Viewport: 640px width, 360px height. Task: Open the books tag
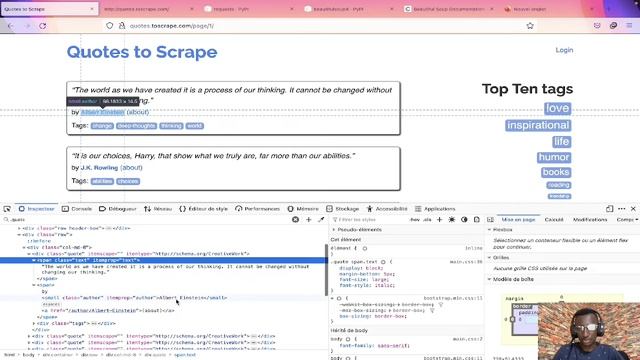point(556,172)
